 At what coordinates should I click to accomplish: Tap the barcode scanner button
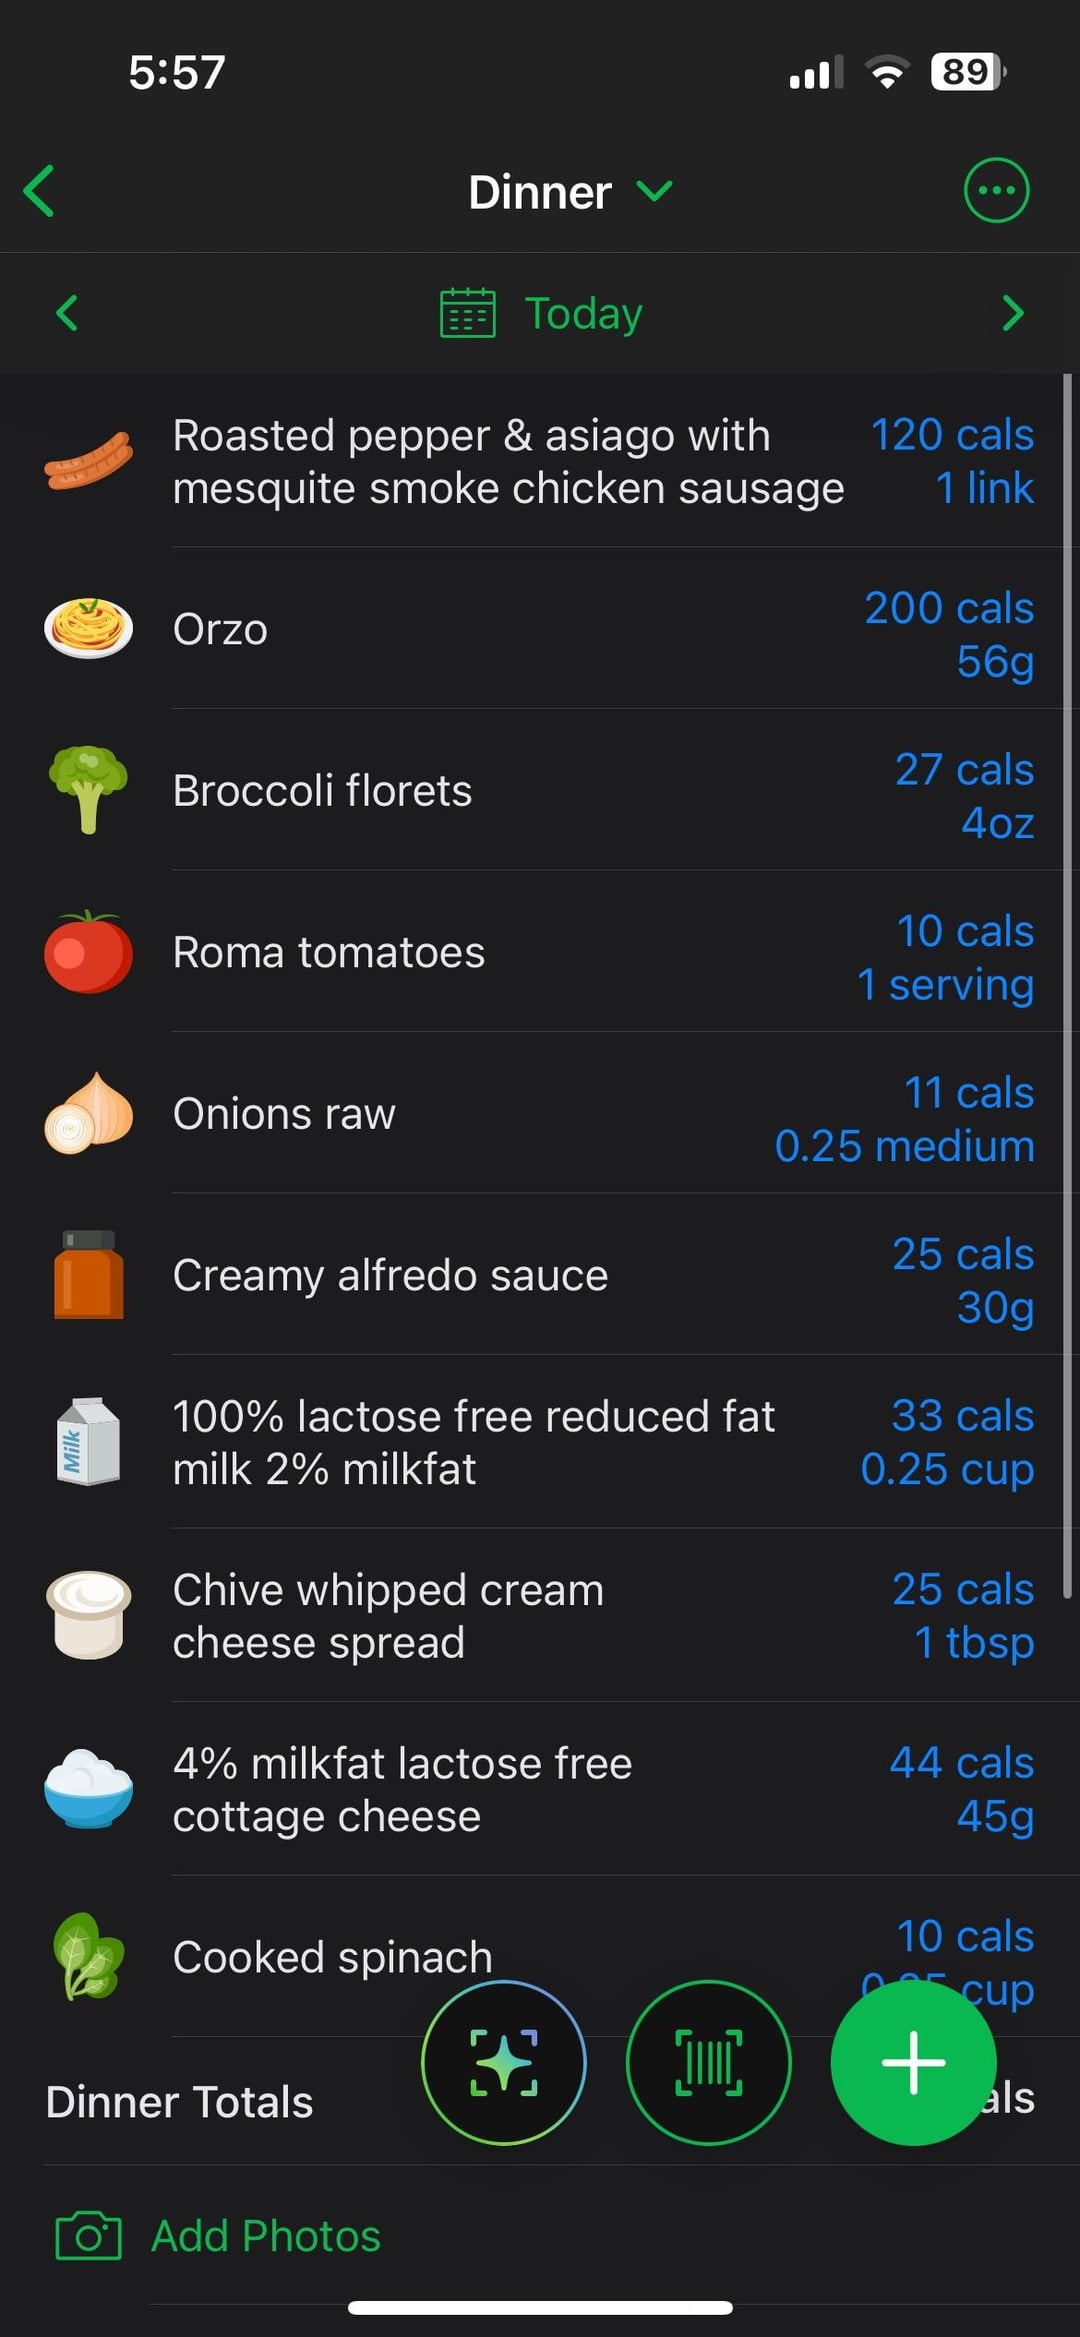point(708,2062)
